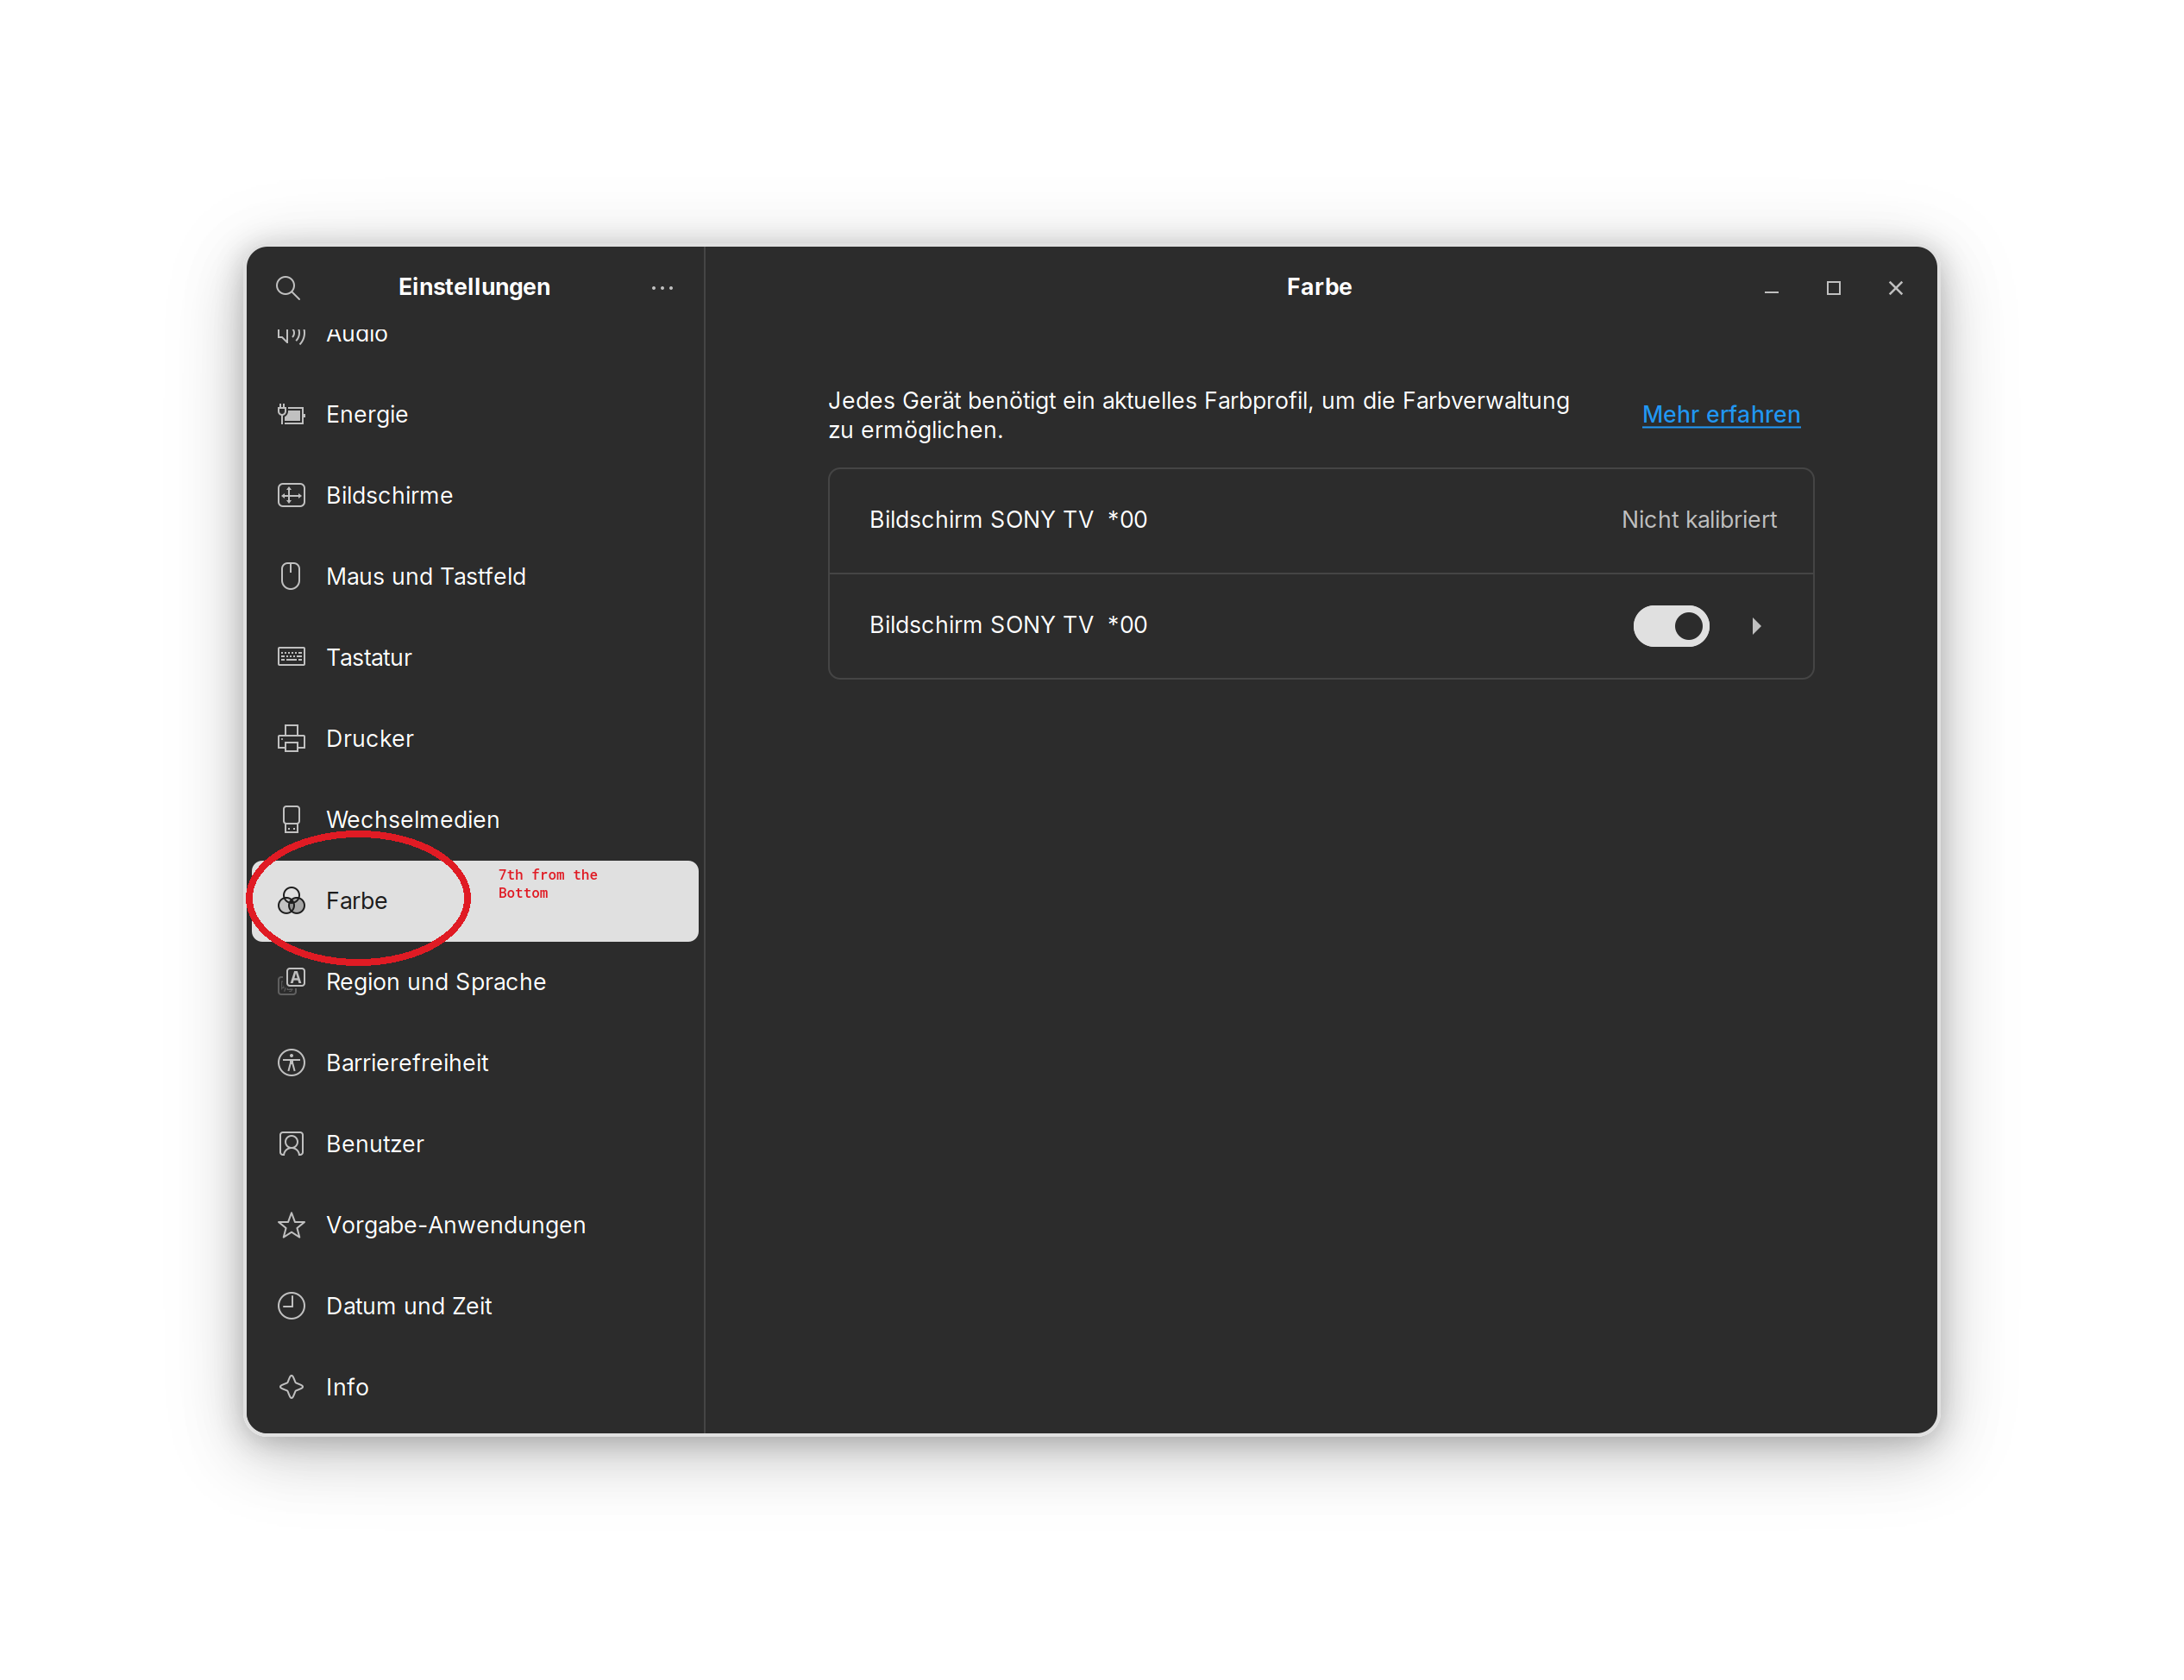Click the Einstellungen sidebar title
Screen dimensions: 2184x1680
(x=474, y=287)
